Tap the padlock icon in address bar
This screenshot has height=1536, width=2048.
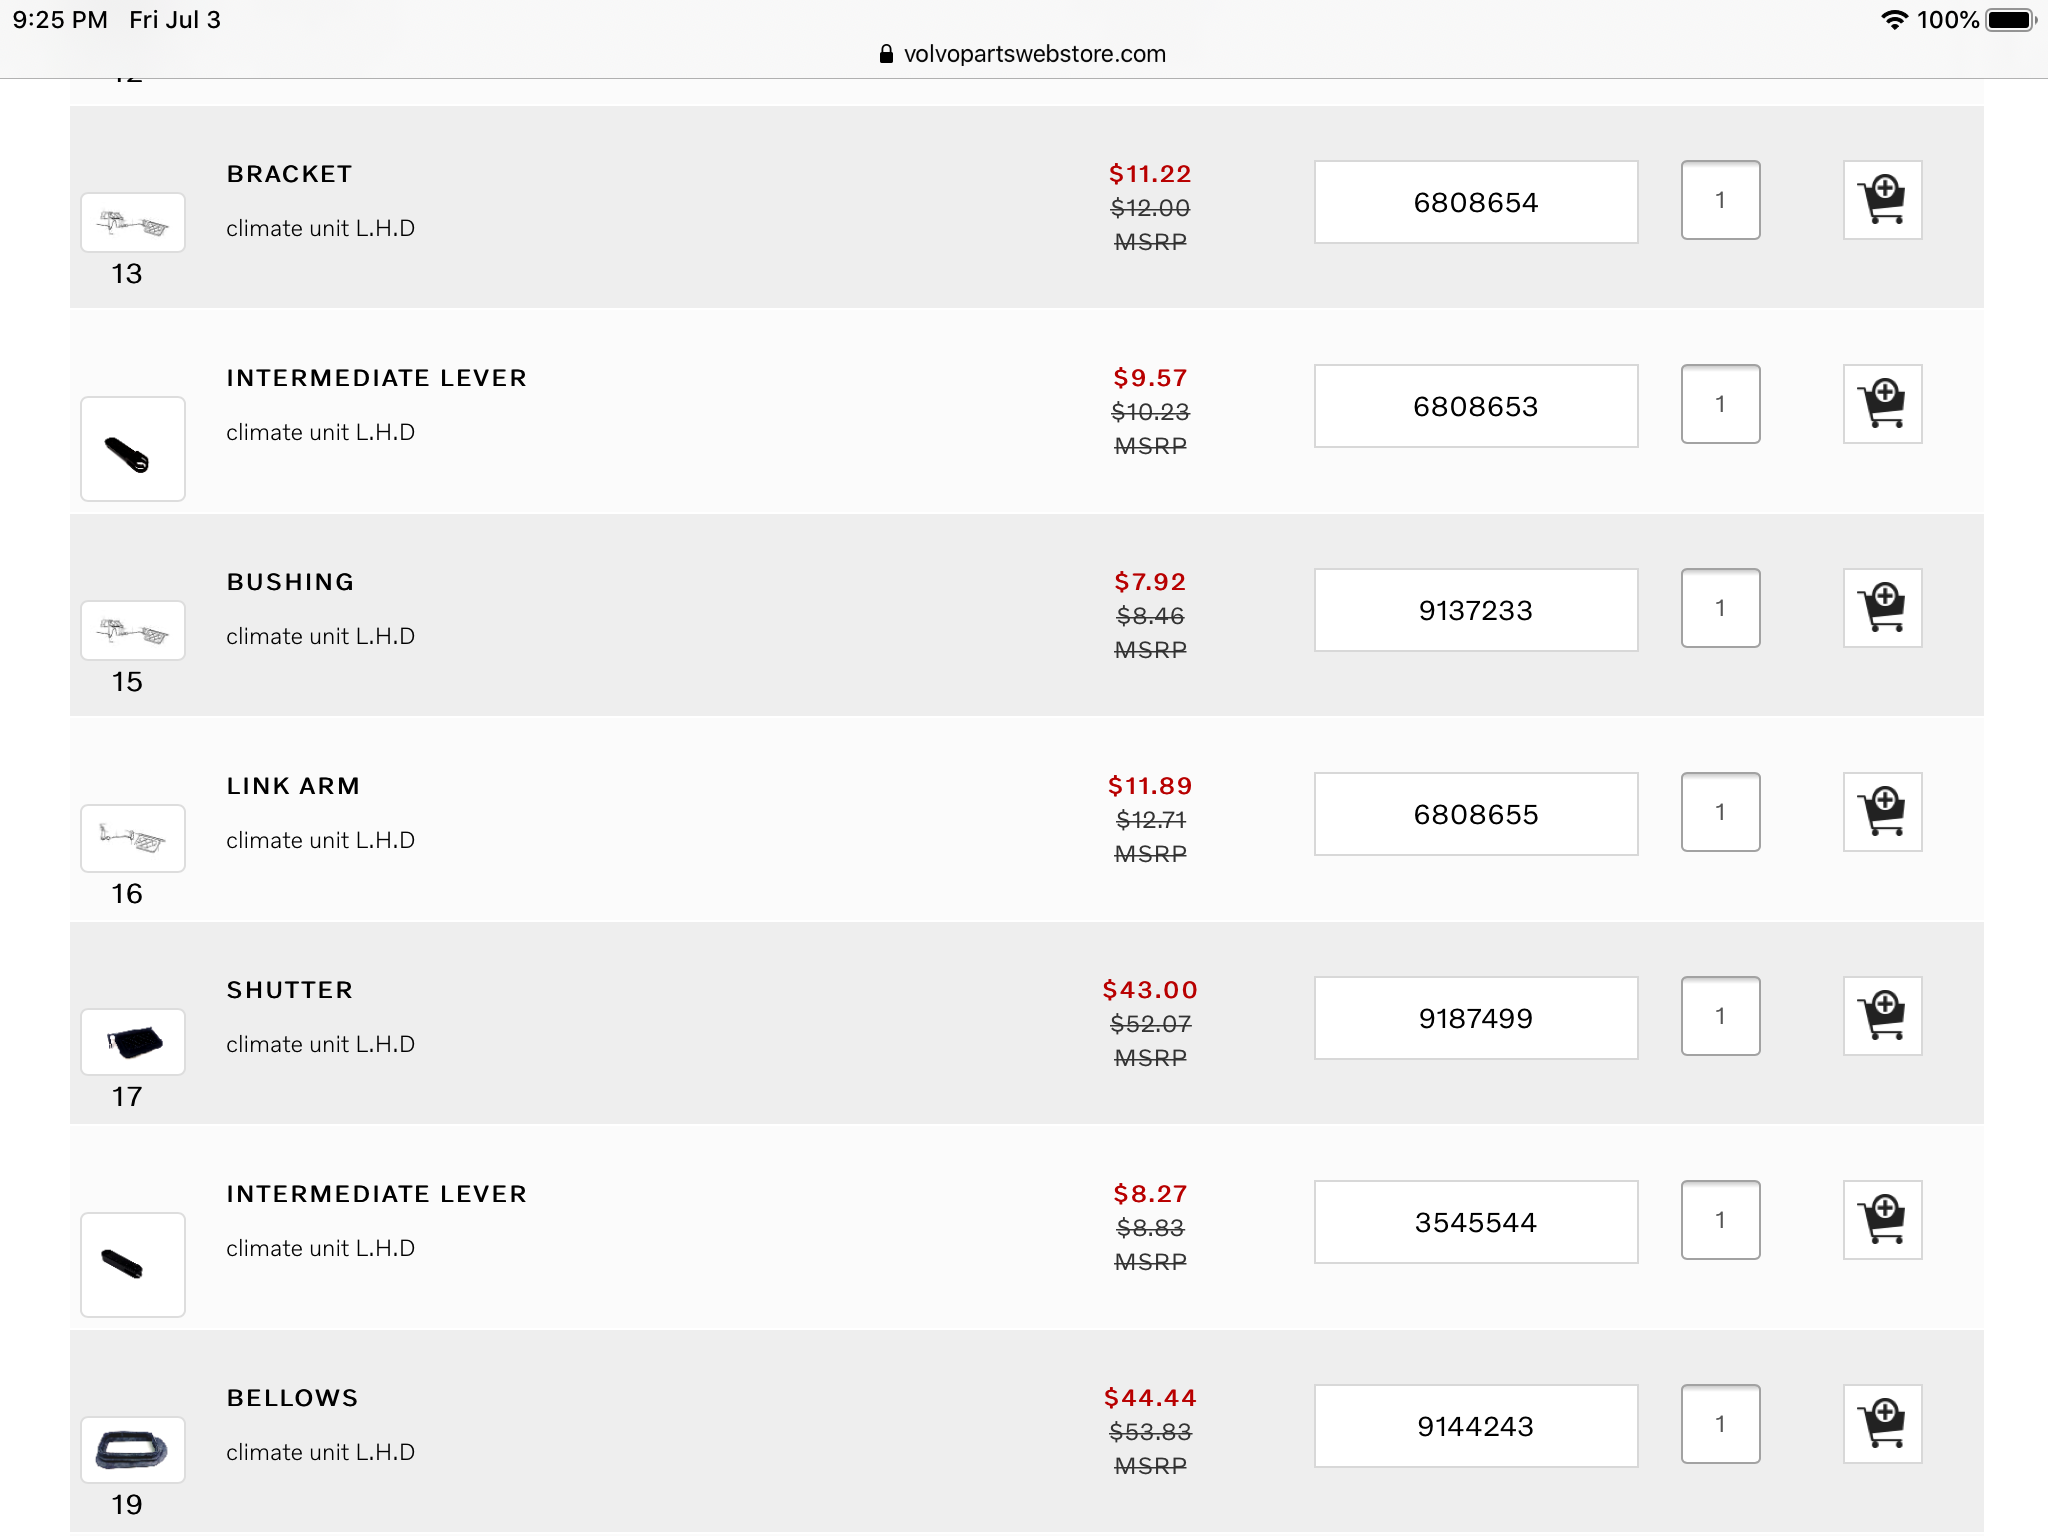886,54
